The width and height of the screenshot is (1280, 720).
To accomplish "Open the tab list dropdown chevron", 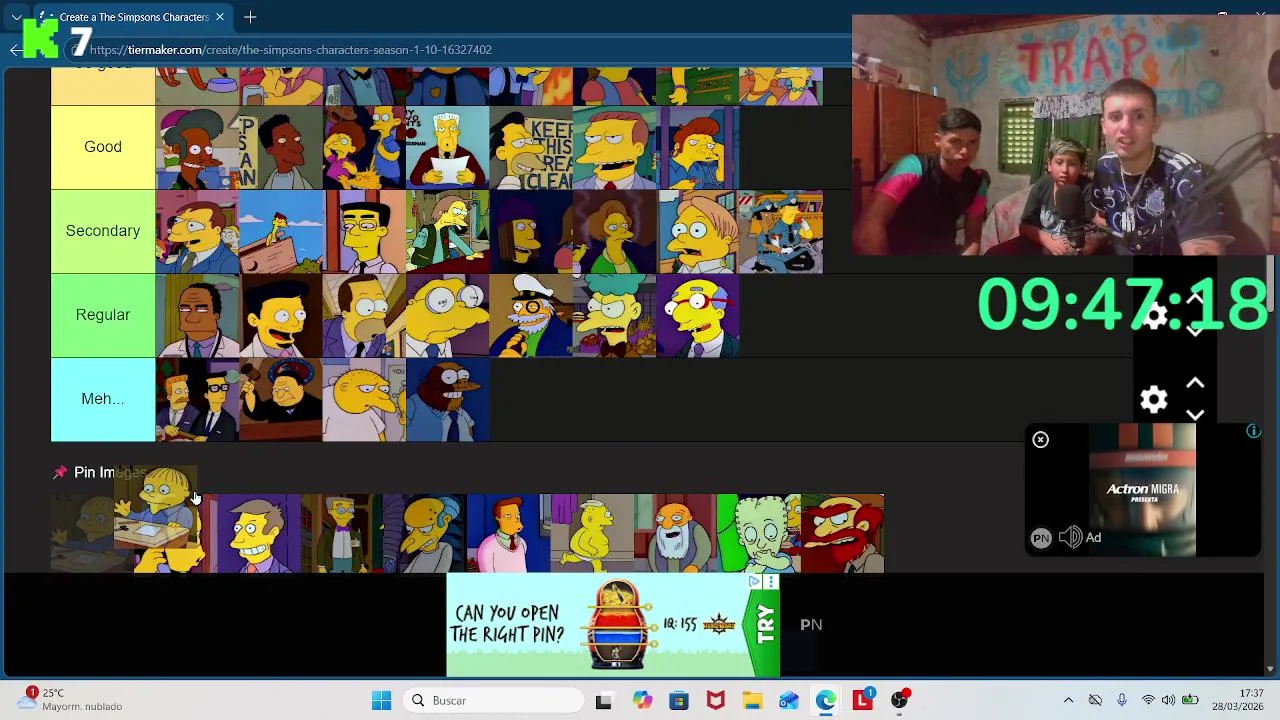I will (x=16, y=17).
